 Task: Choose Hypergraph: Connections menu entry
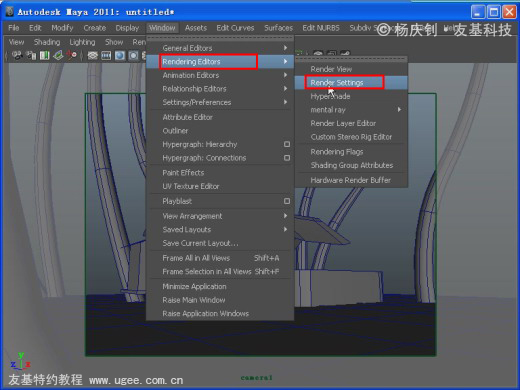[204, 158]
